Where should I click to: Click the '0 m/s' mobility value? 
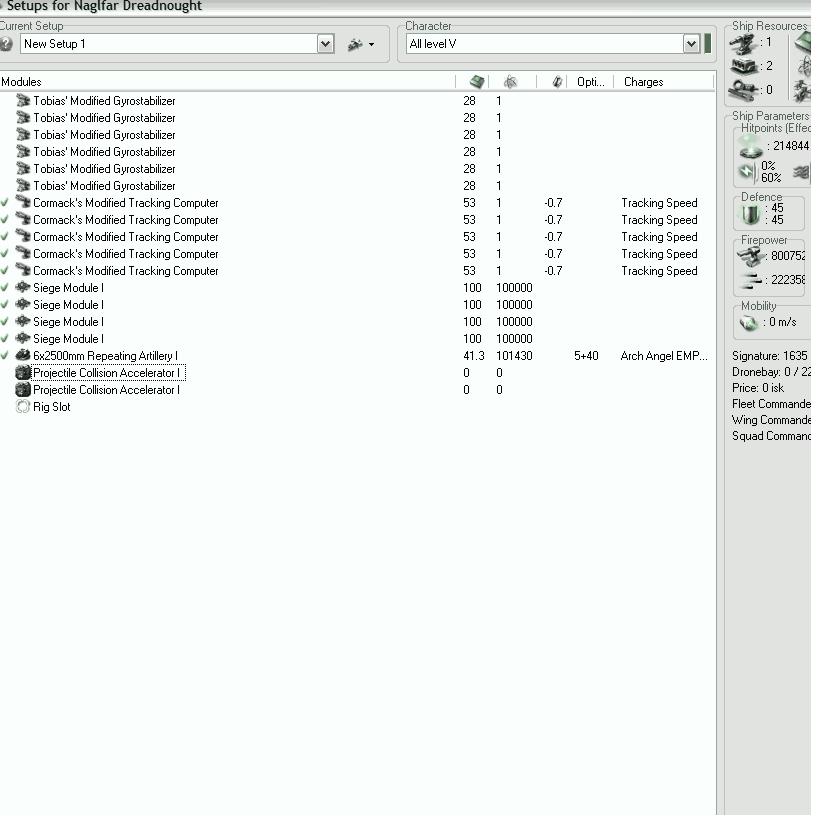783,322
